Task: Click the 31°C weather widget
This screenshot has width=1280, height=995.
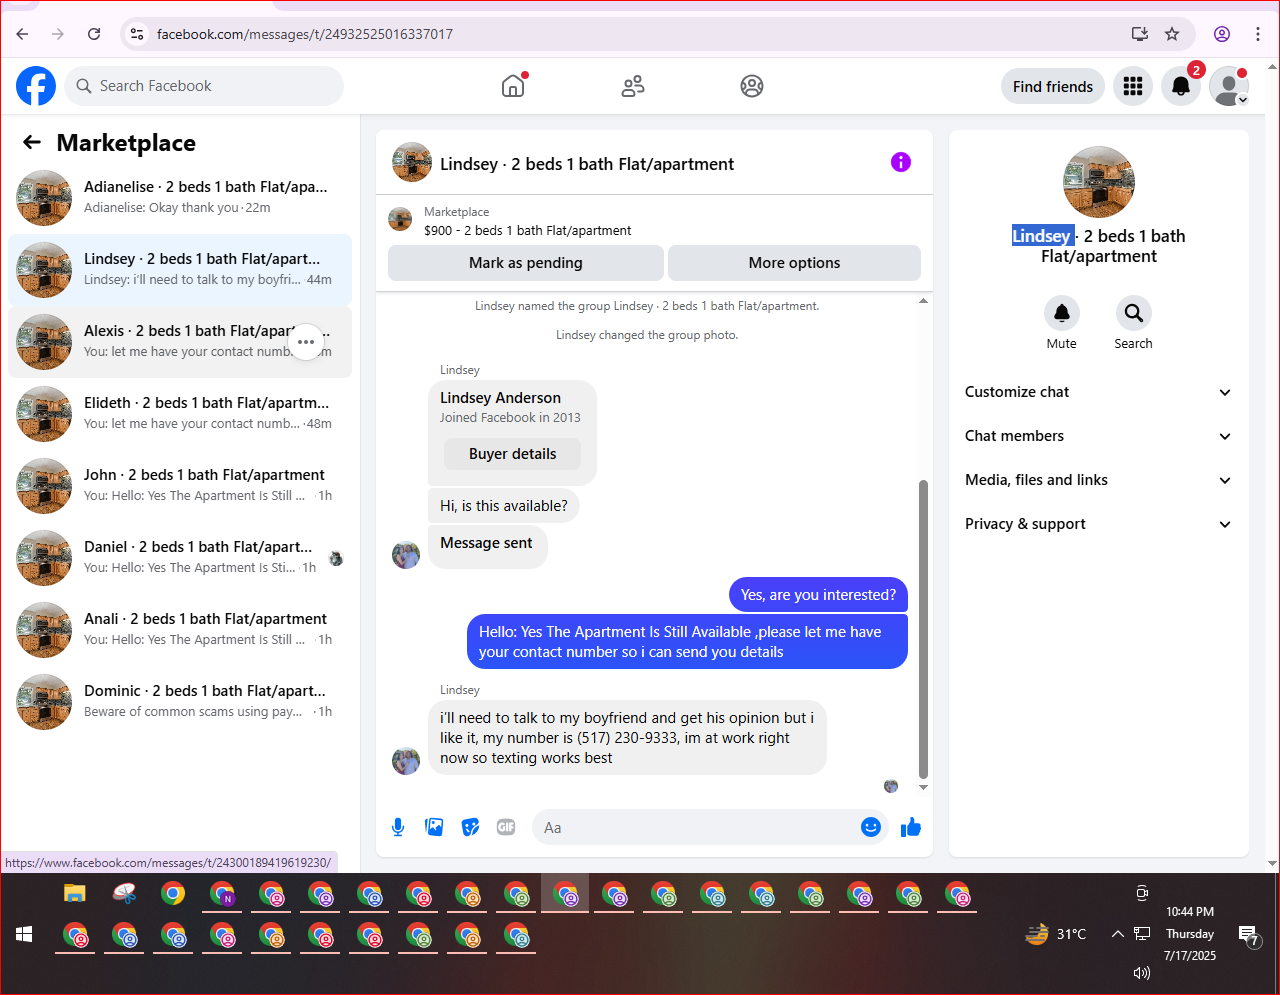Action: pyautogui.click(x=1056, y=934)
